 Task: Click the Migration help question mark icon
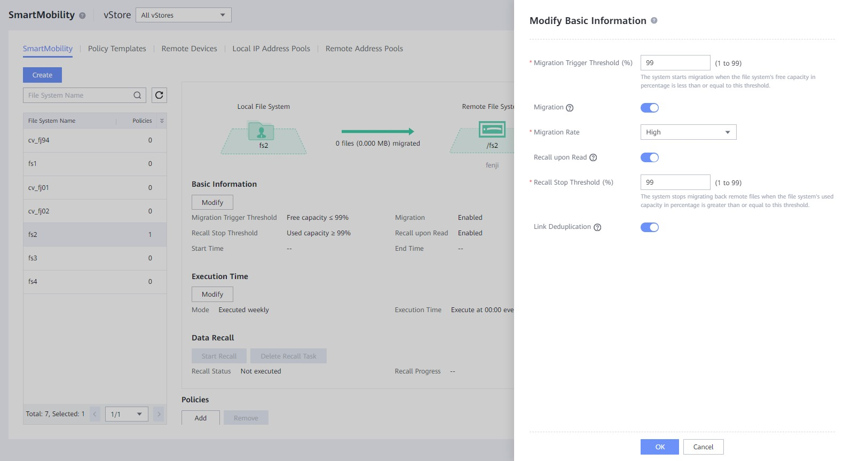[x=570, y=108]
